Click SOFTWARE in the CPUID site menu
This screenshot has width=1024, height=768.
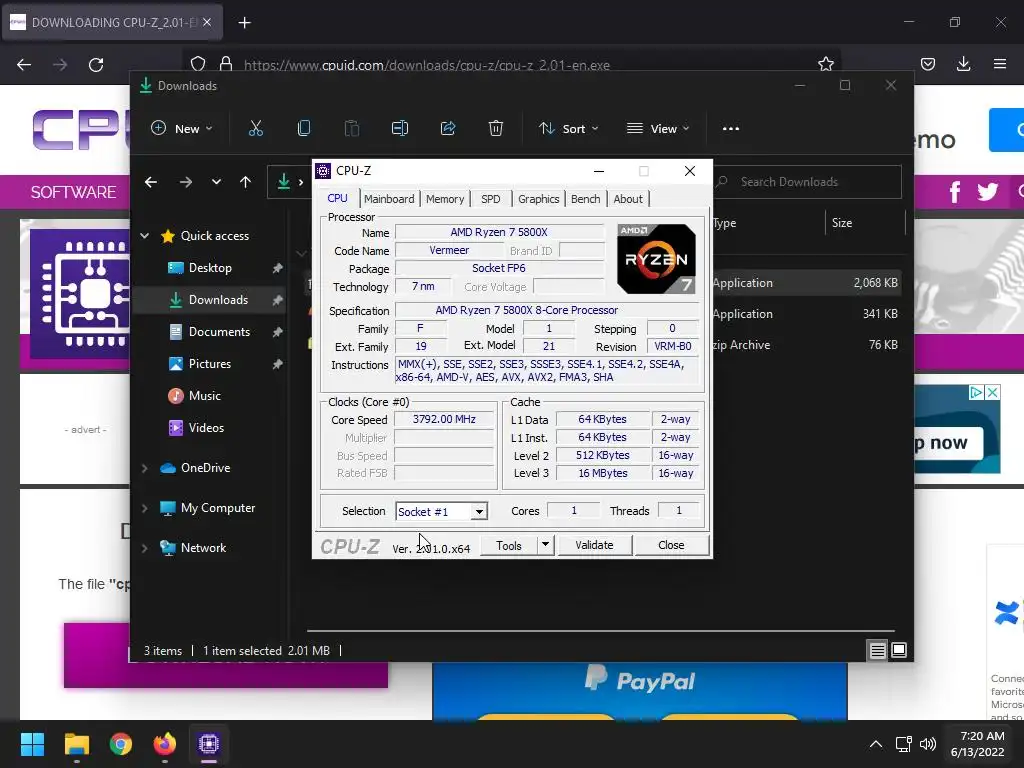tap(73, 192)
